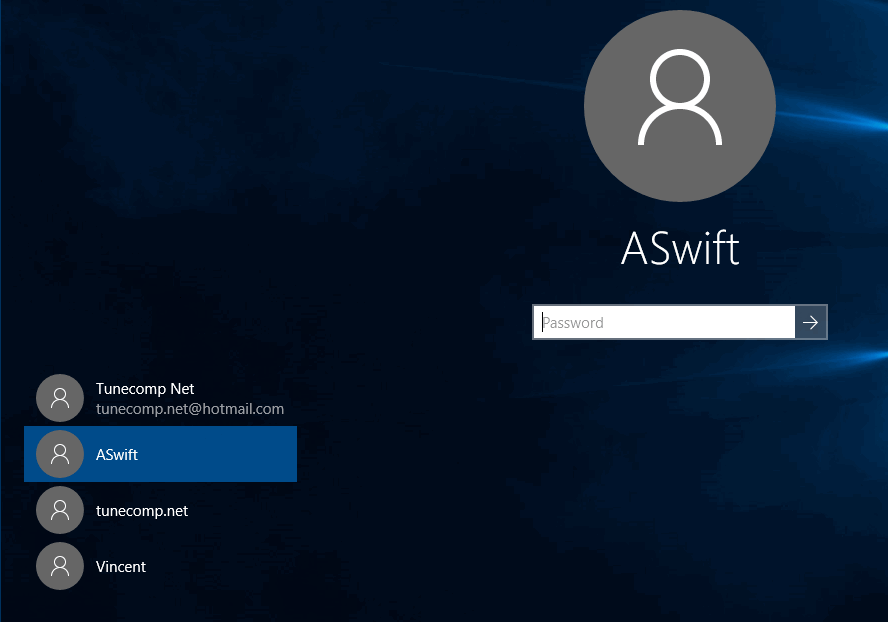Select the large ASwift profile picture
Image resolution: width=888 pixels, height=622 pixels.
[x=680, y=106]
